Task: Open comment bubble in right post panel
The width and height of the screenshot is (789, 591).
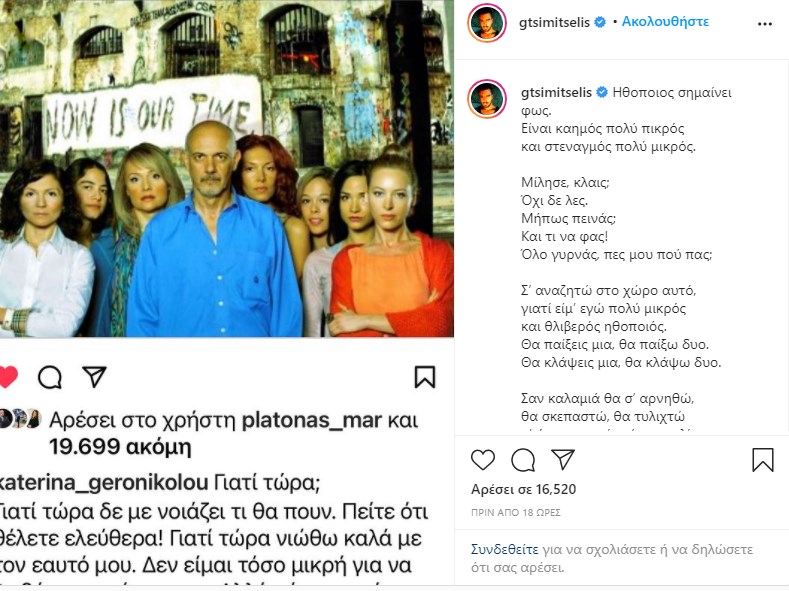Action: point(523,460)
